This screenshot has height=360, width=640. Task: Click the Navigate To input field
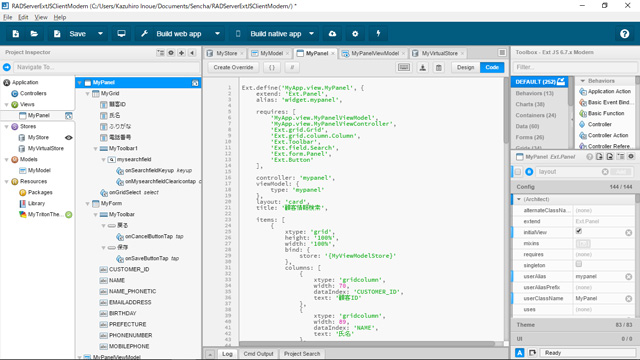pos(107,67)
